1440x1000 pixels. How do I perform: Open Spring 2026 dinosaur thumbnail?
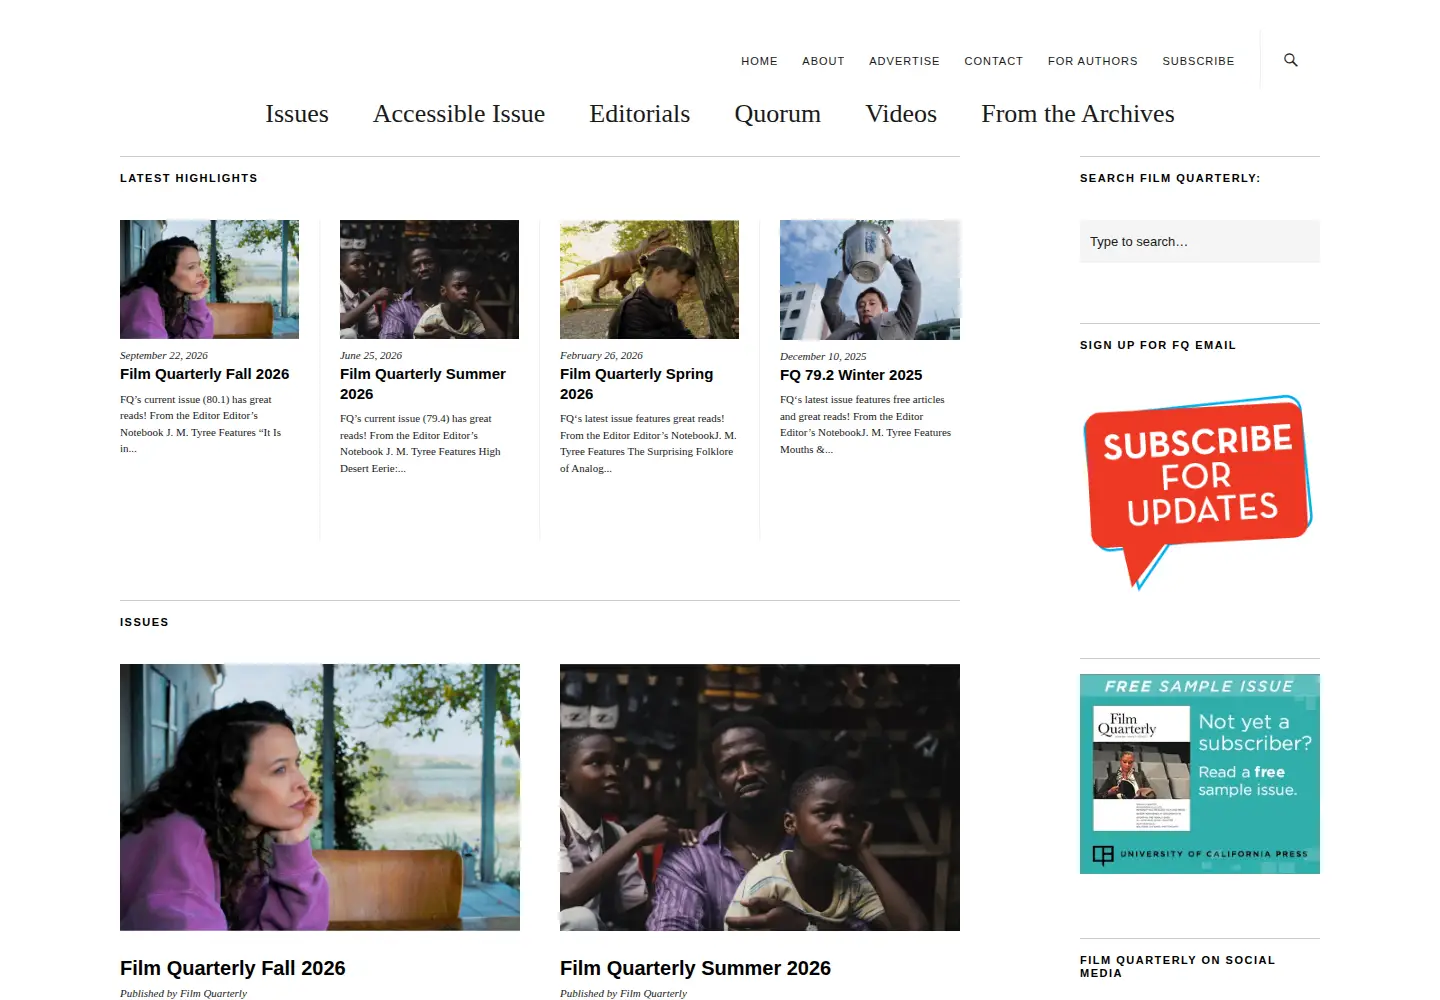point(649,279)
